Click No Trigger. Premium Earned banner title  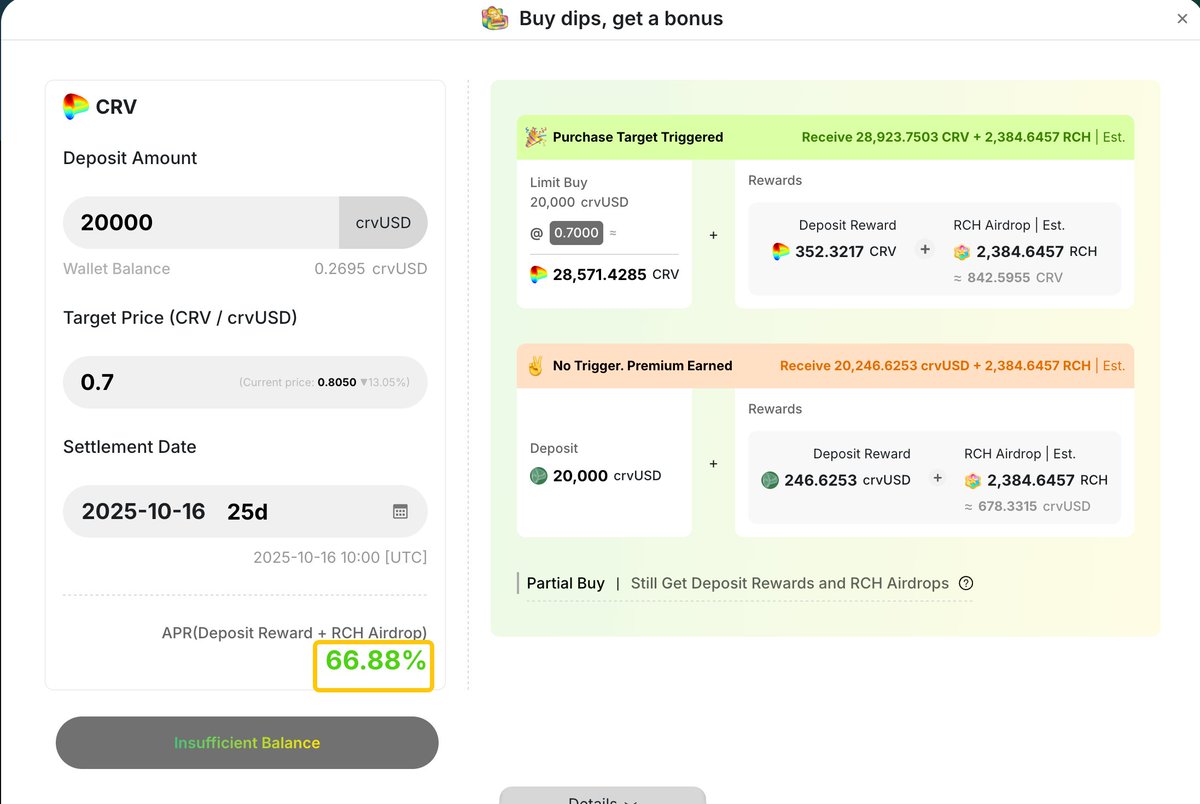point(643,366)
